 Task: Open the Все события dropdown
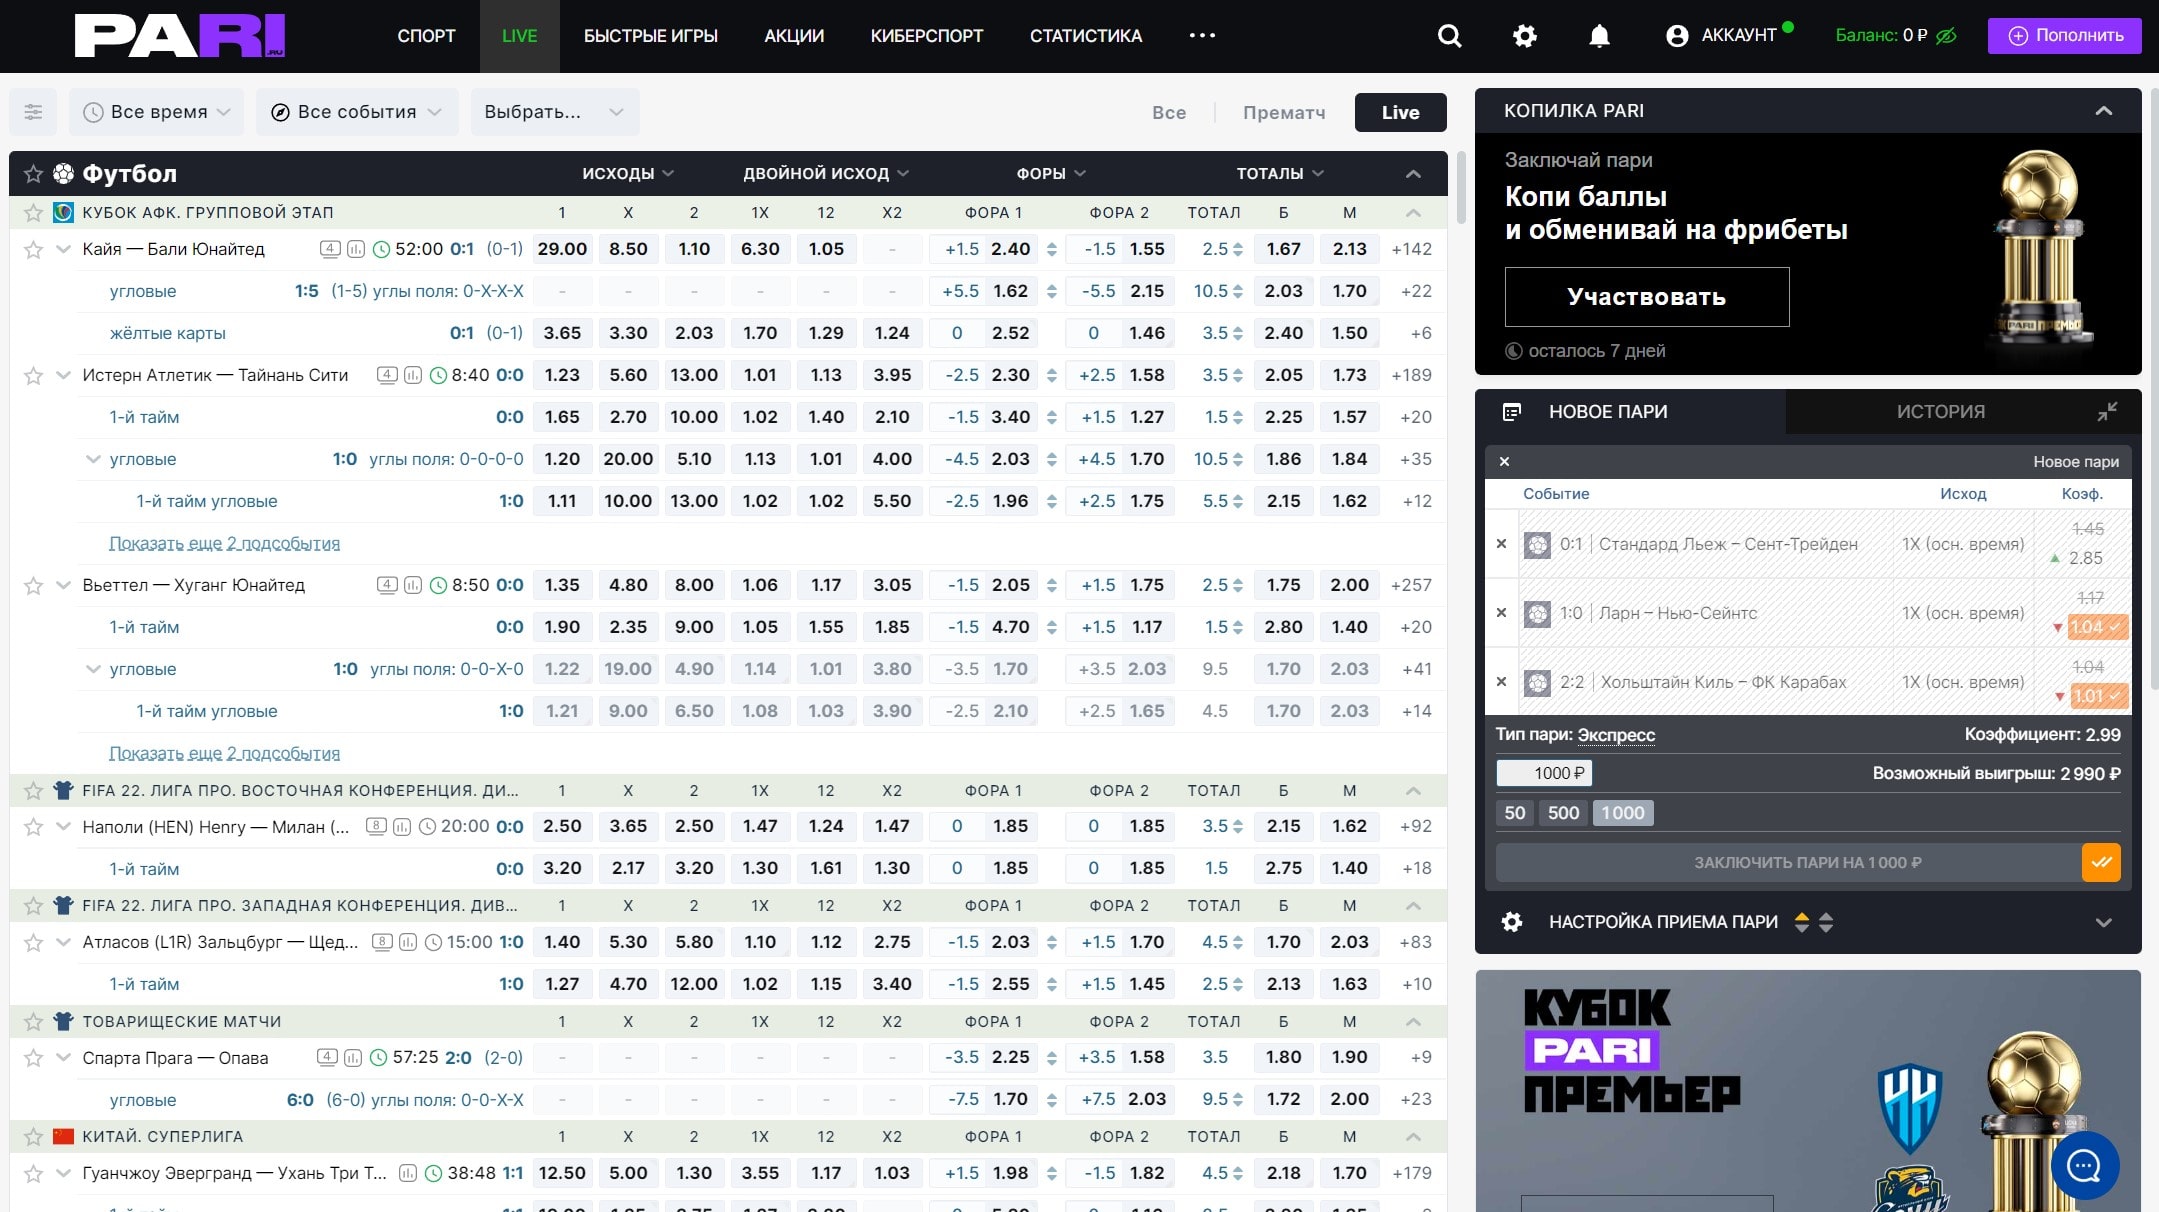(357, 112)
